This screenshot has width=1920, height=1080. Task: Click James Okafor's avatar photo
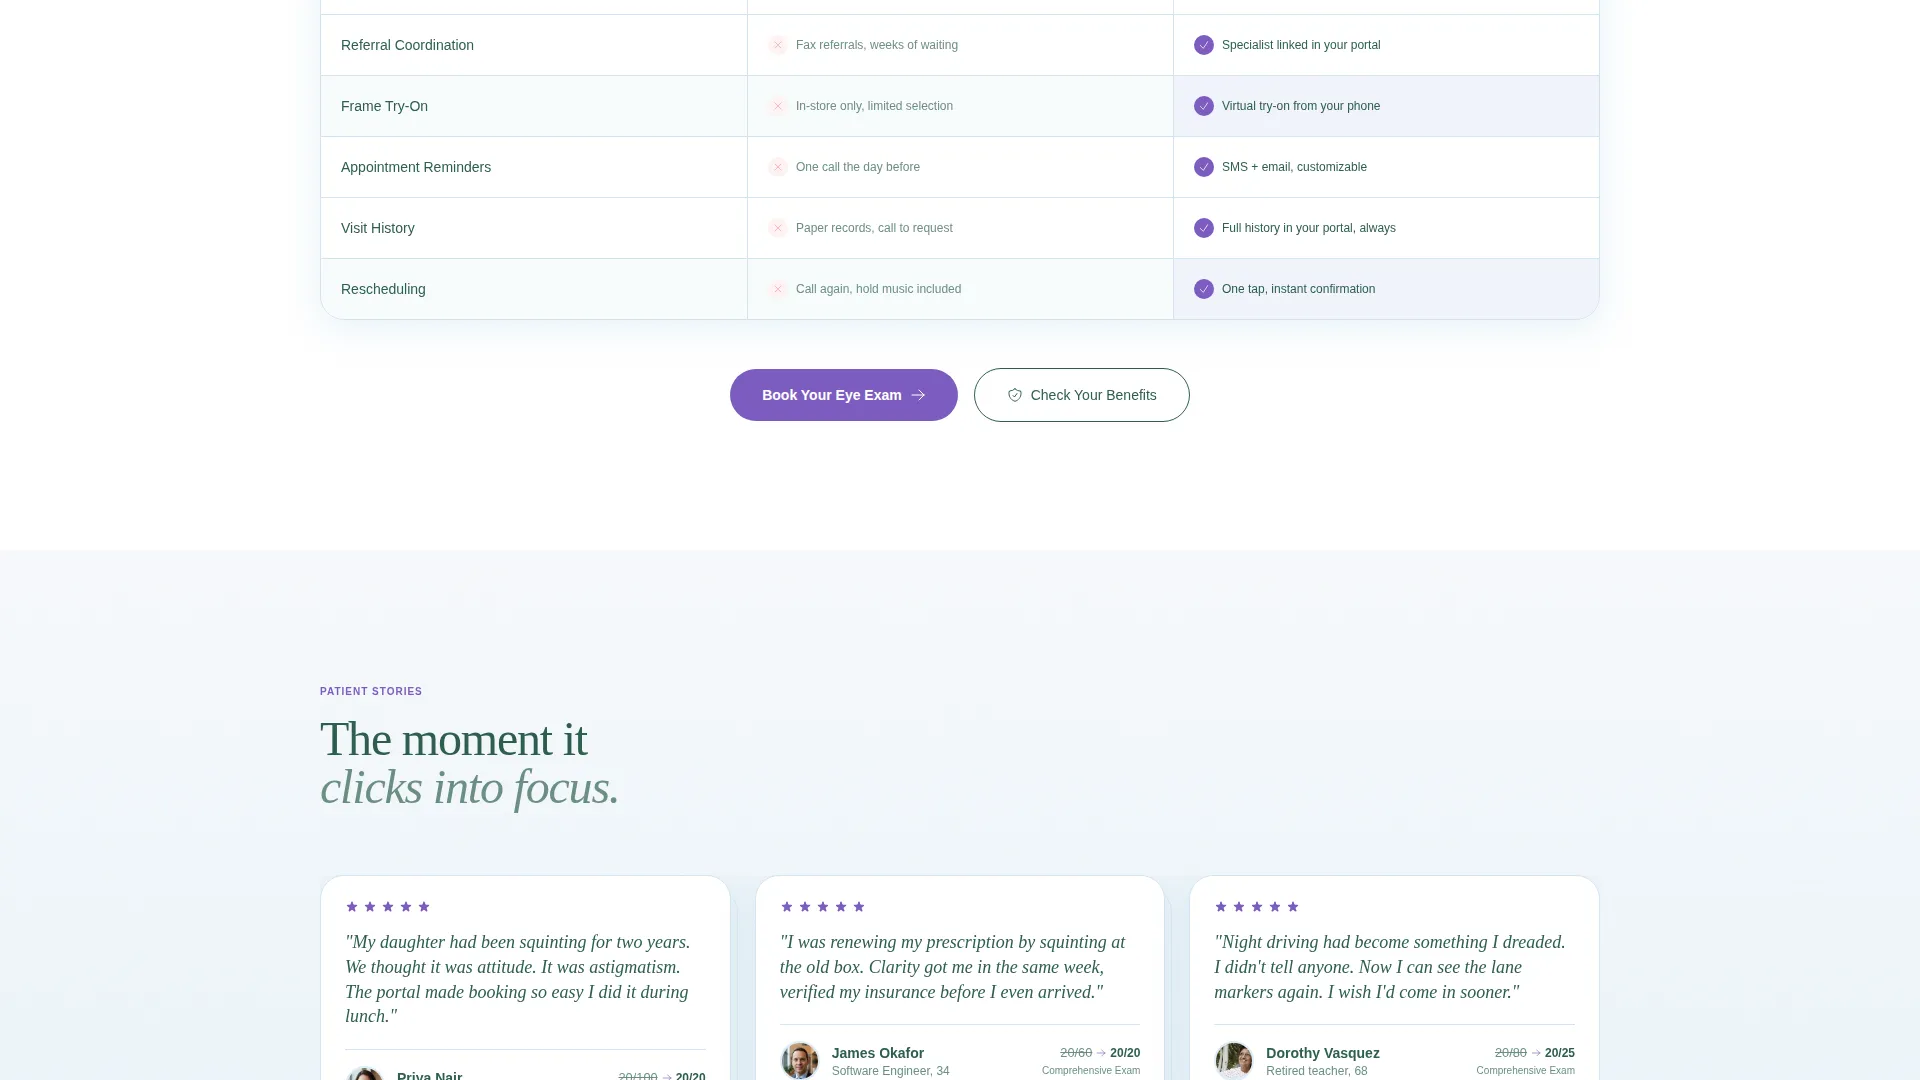(800, 1061)
